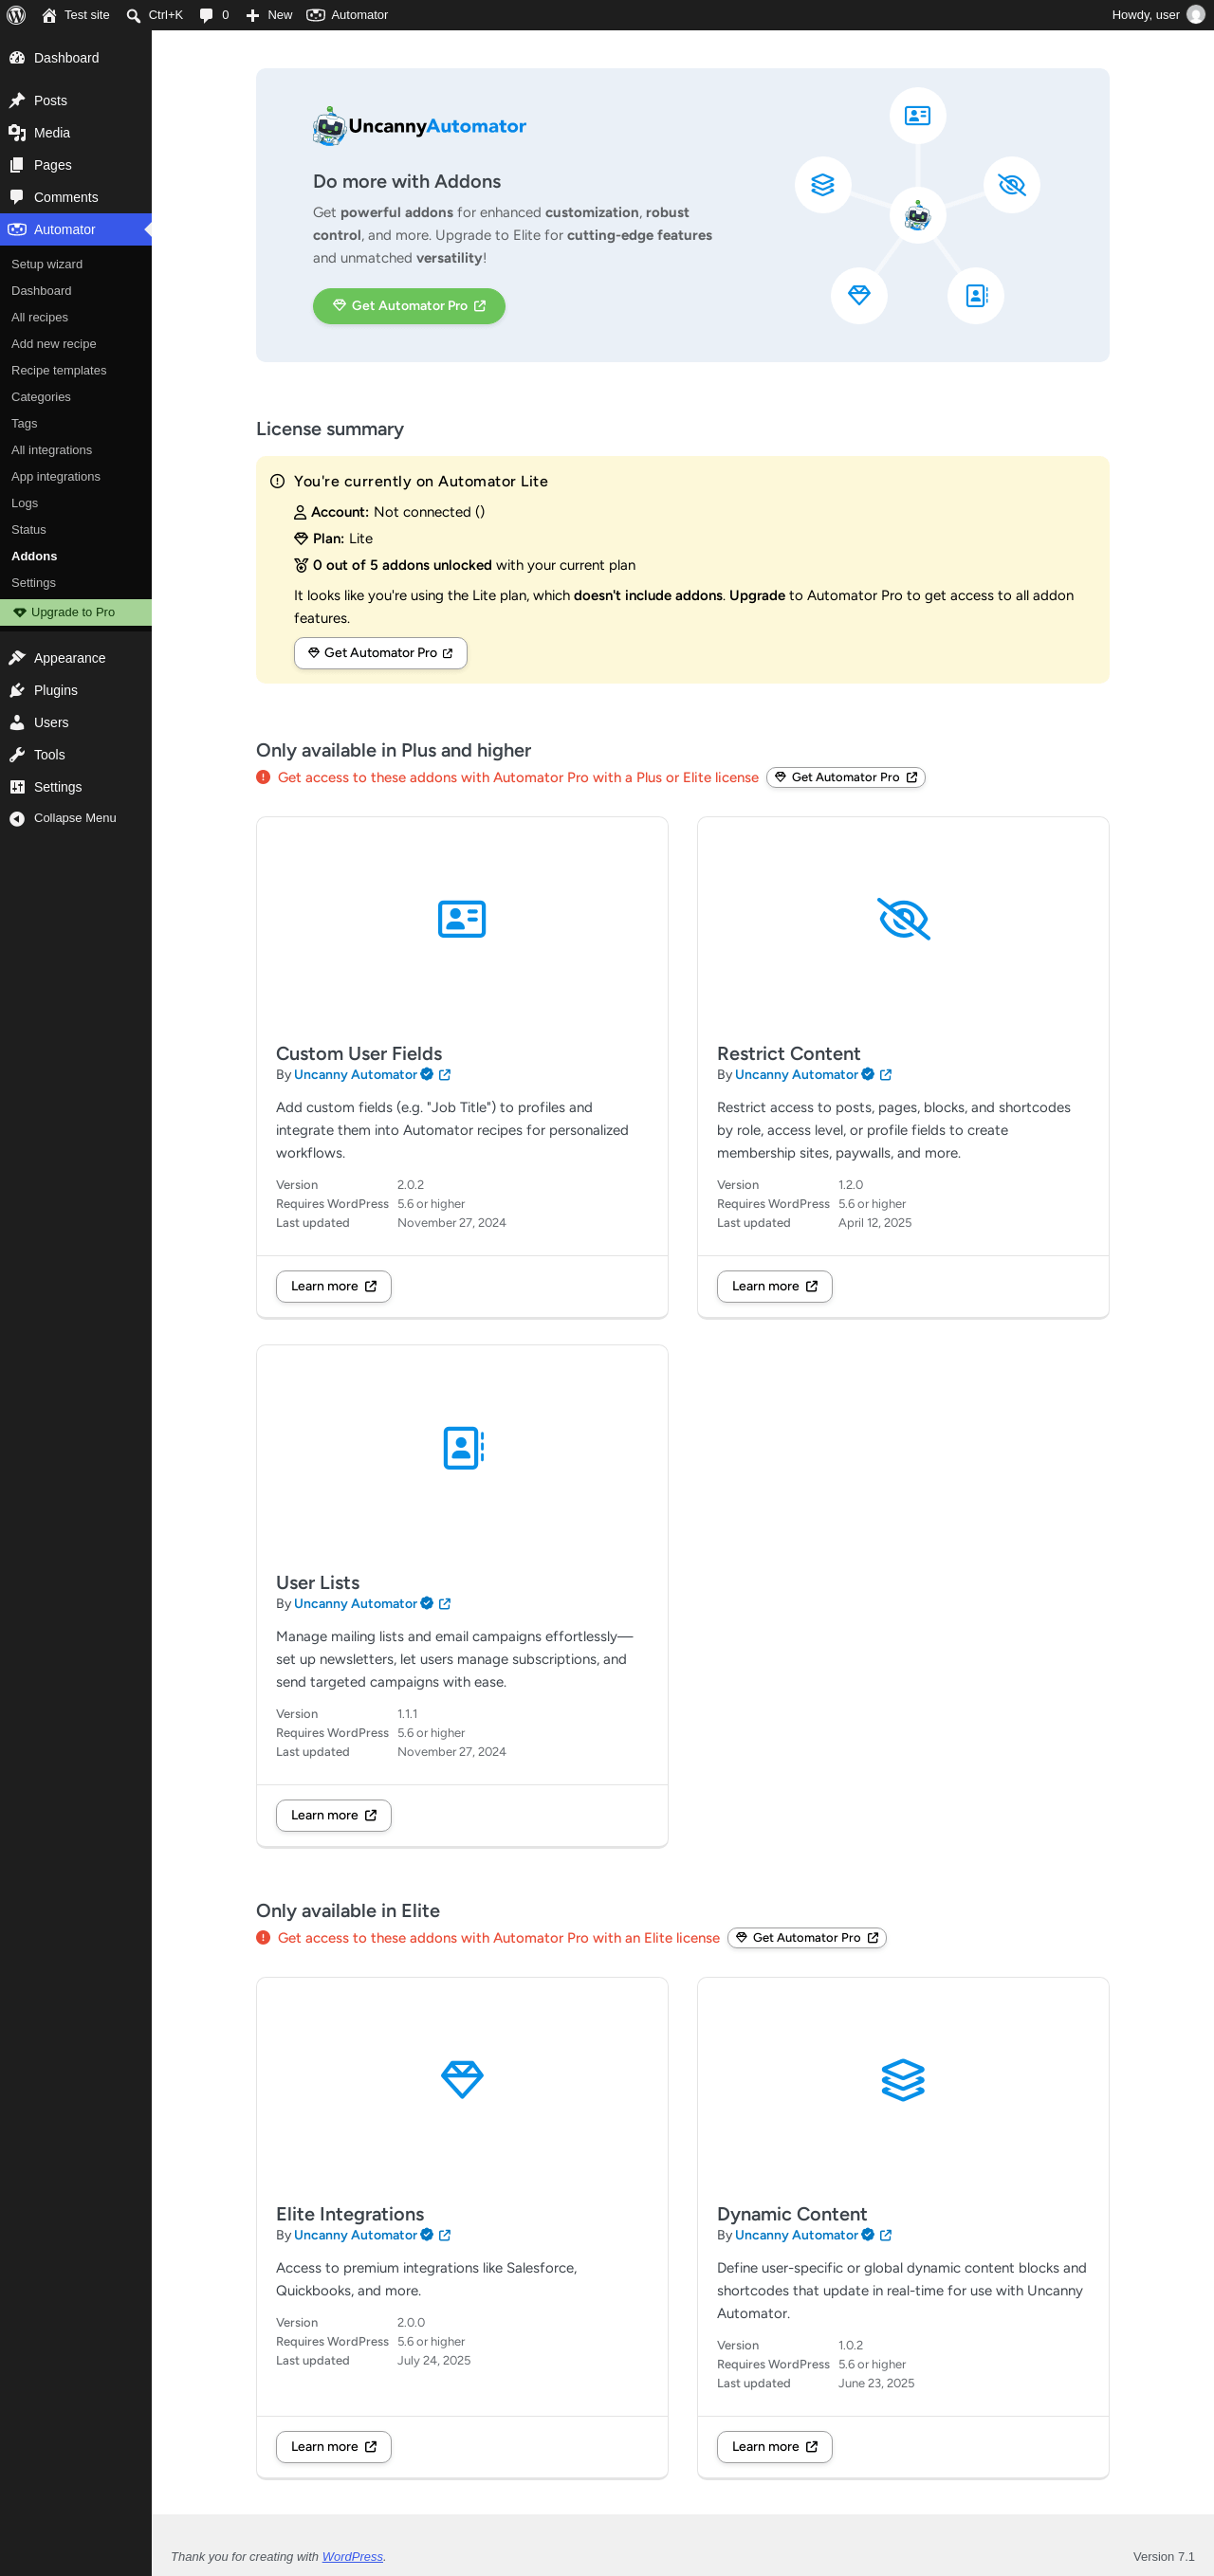Click red alert icon beside Plus license notice
Screen dimensions: 1214x2576
(263, 777)
